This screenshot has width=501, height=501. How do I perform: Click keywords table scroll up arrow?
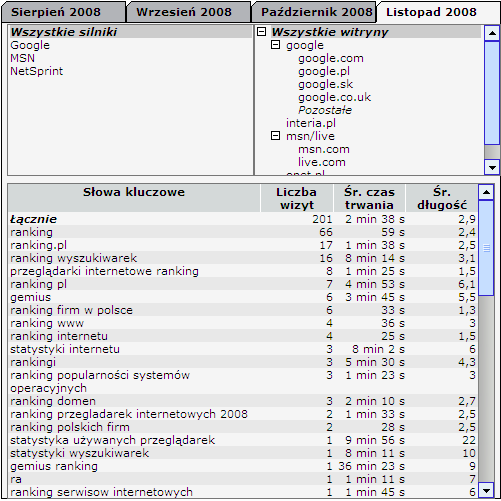point(486,192)
